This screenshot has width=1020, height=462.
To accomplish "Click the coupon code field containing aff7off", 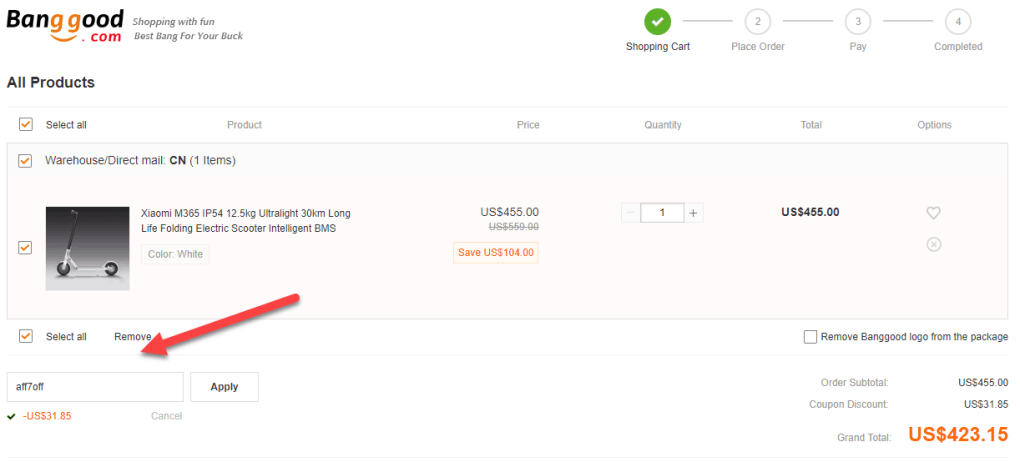I will (x=95, y=387).
